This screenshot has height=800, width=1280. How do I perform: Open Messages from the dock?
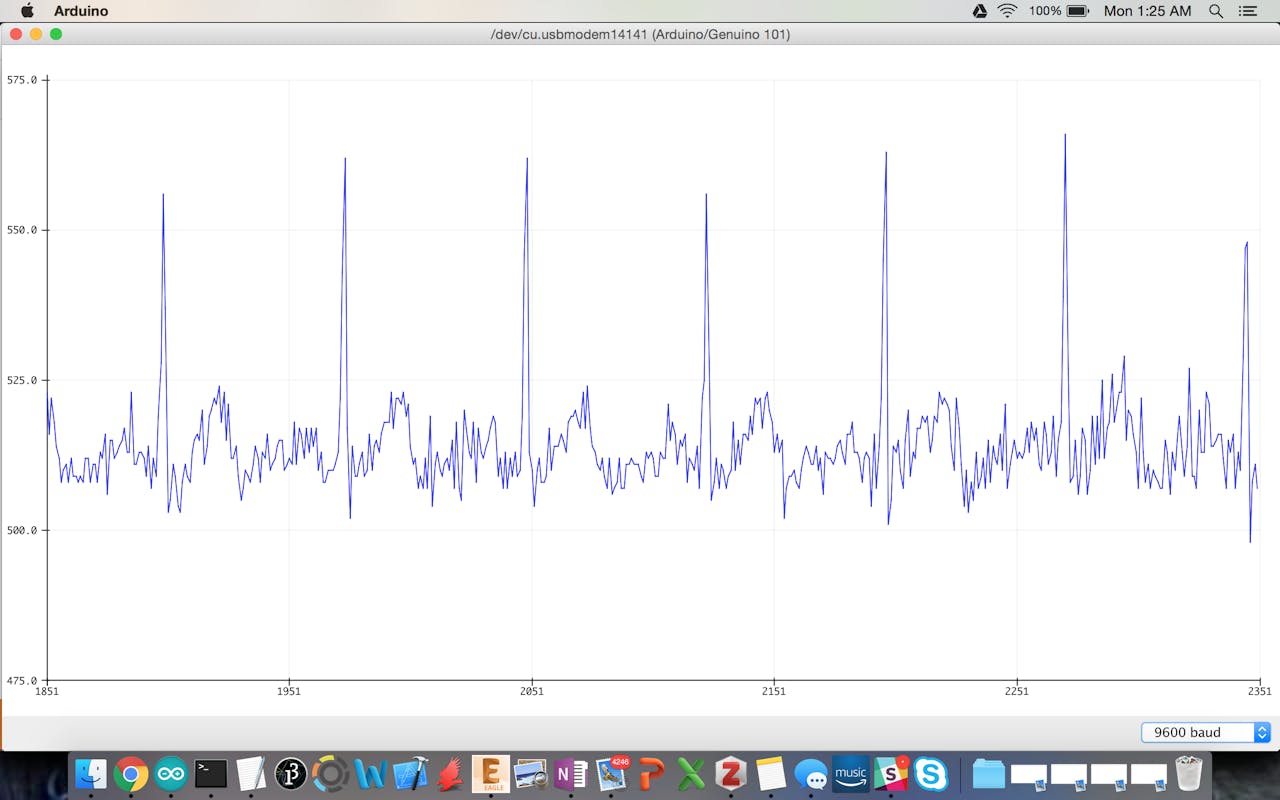(811, 773)
